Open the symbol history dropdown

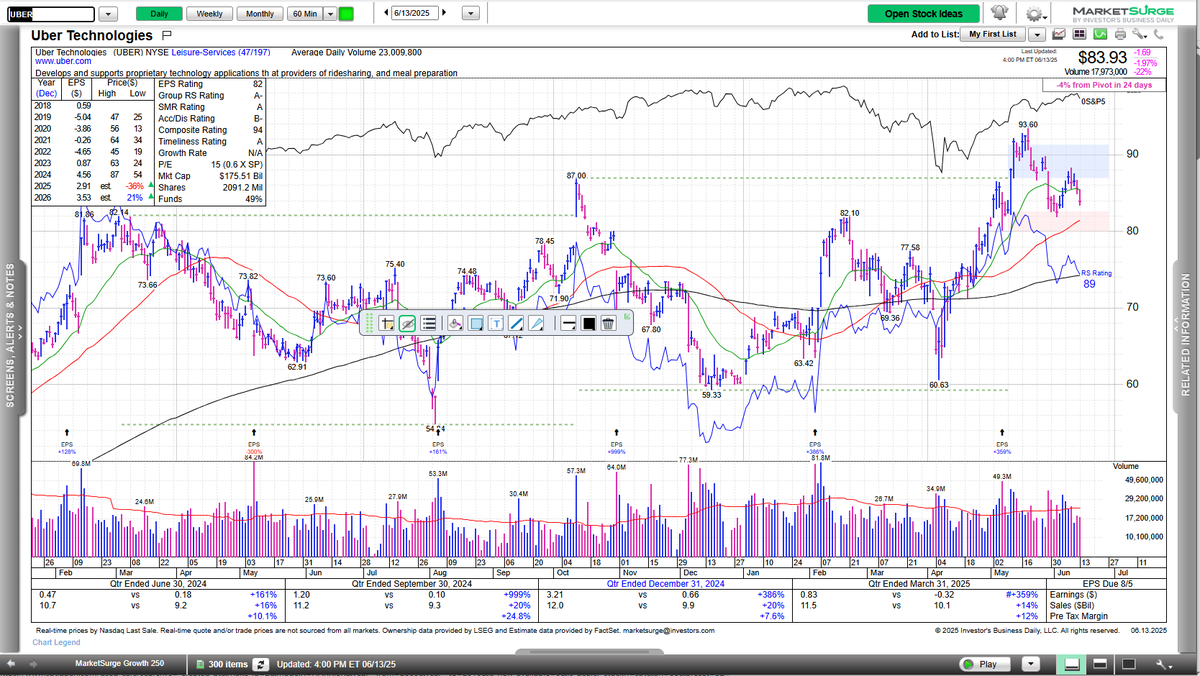tap(108, 14)
